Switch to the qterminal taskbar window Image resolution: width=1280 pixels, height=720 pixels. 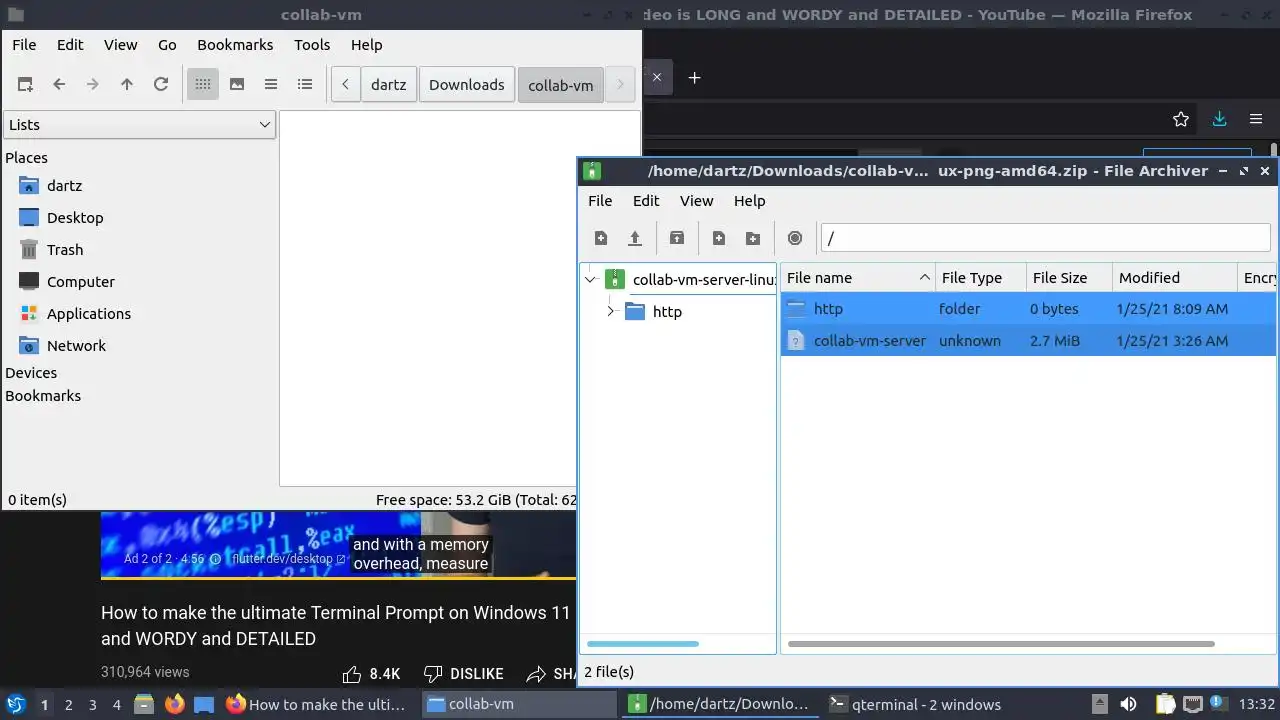[917, 704]
